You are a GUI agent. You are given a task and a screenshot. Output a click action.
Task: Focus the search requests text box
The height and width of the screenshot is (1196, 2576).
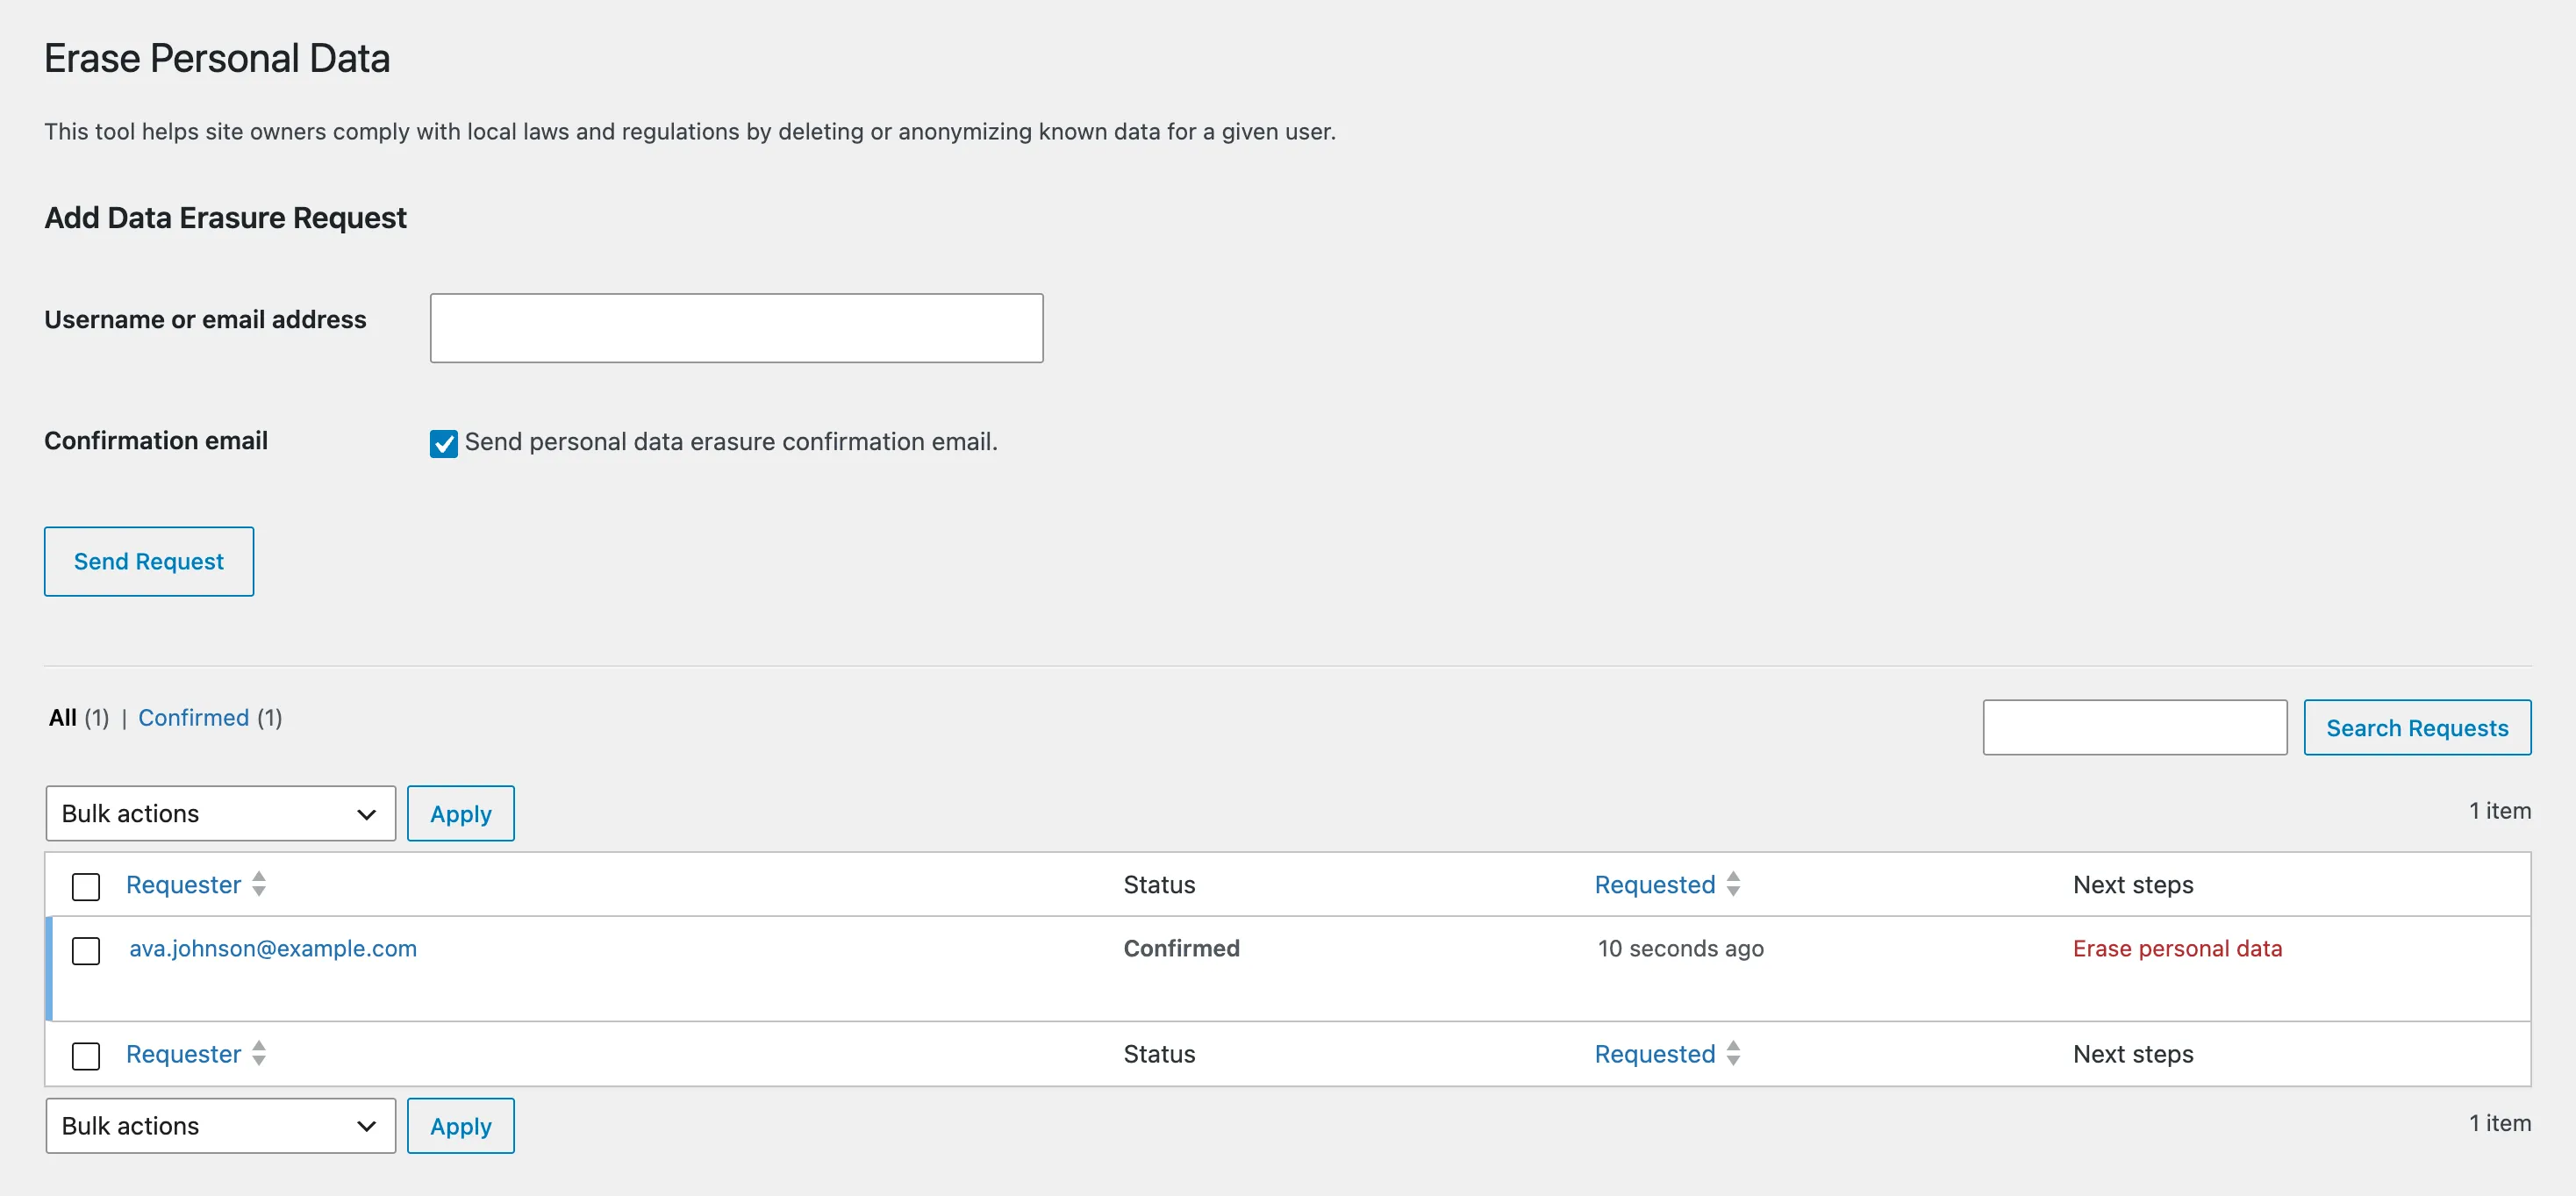click(x=2135, y=728)
